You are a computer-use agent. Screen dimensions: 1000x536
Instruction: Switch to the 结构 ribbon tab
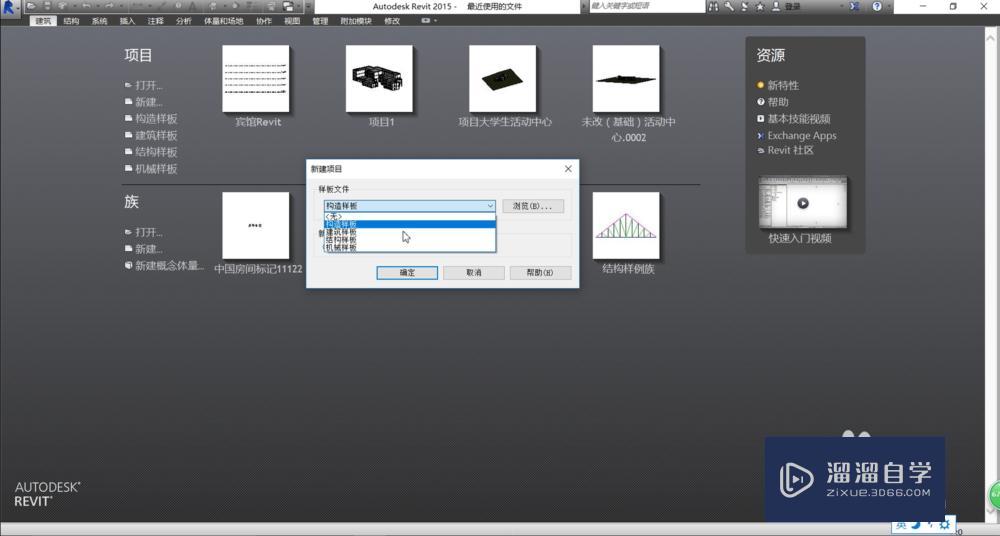click(x=71, y=21)
